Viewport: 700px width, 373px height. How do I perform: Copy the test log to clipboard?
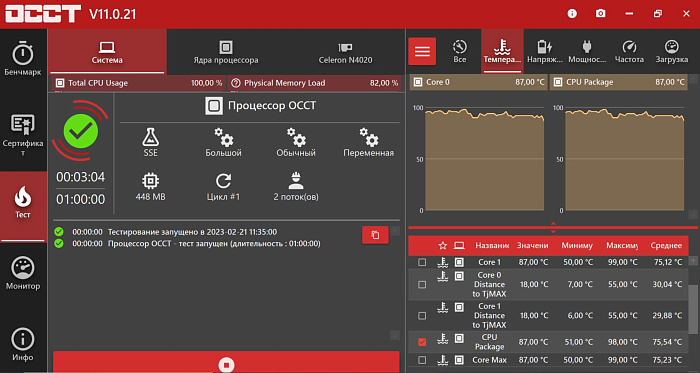point(375,235)
